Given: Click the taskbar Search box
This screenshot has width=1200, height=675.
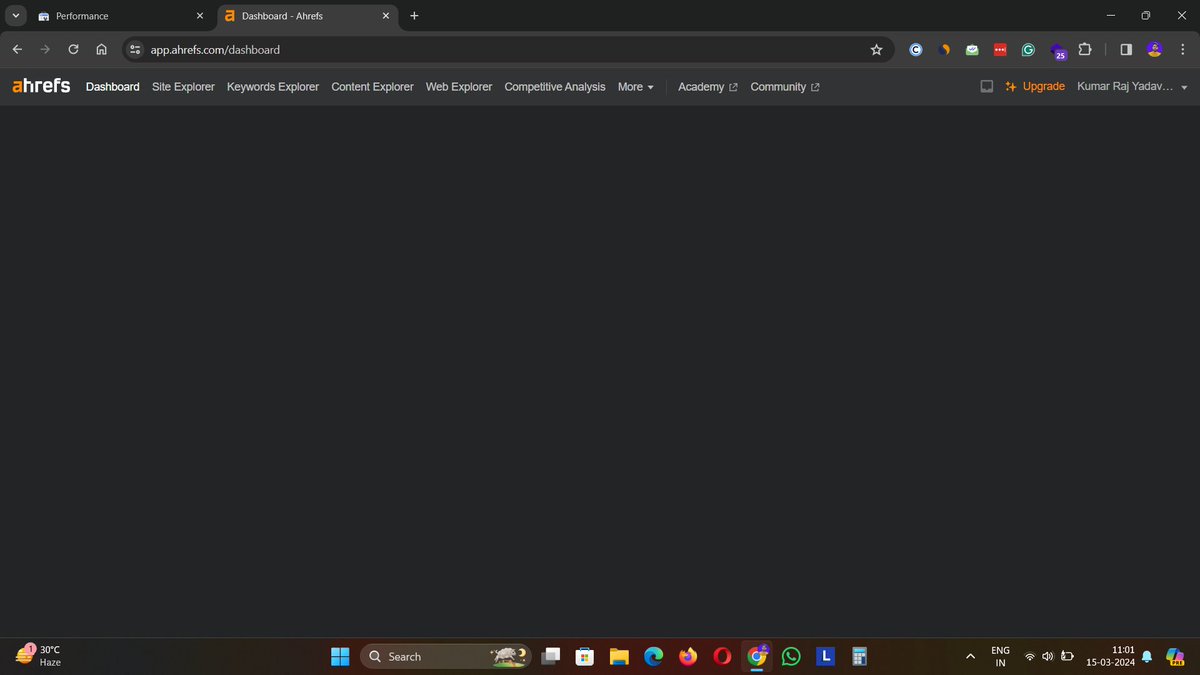Looking at the screenshot, I should click(445, 656).
